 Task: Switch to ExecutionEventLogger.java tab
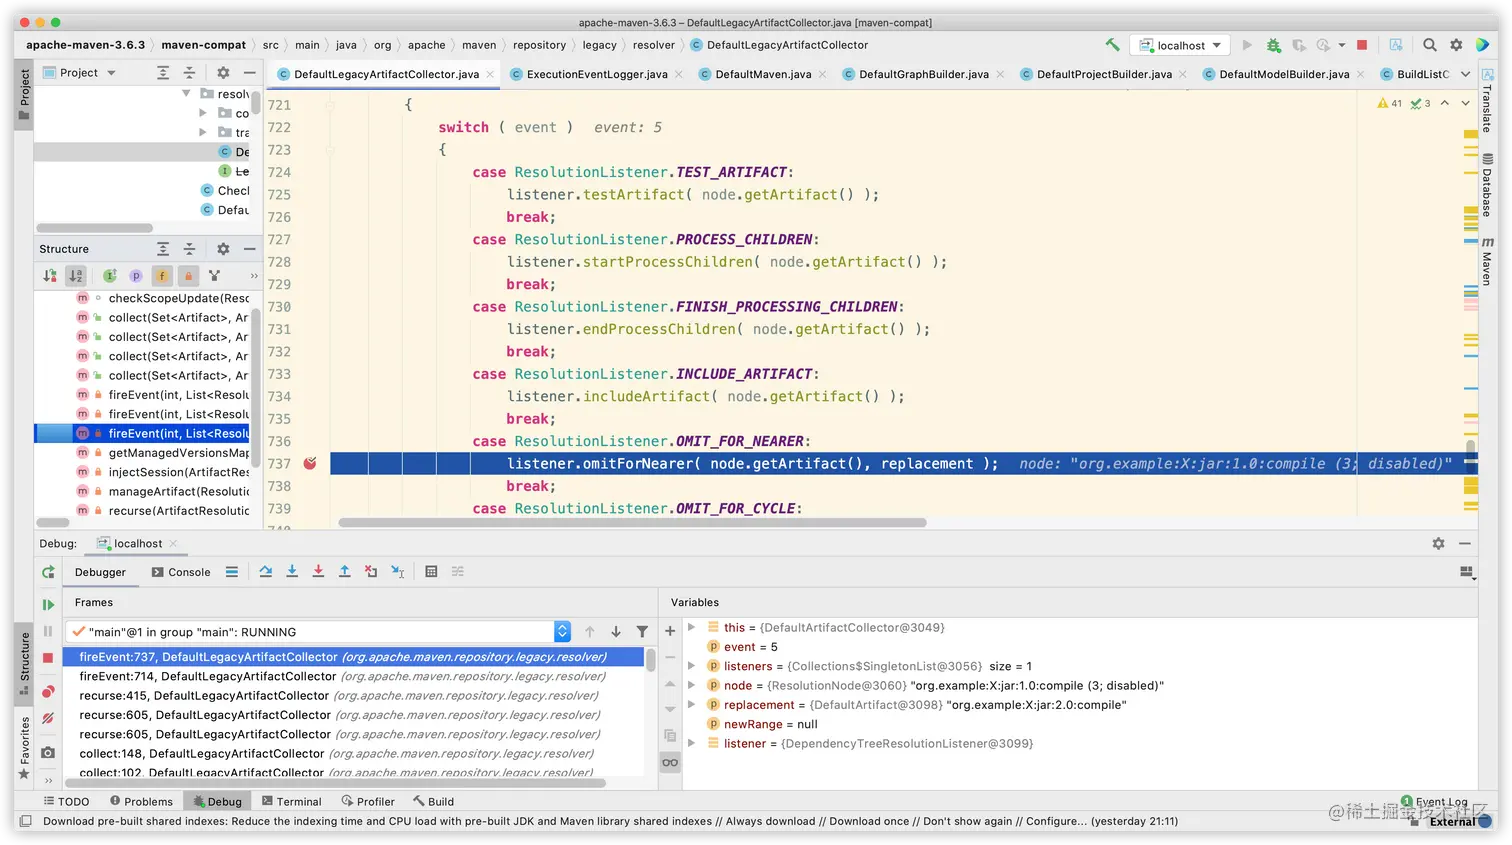click(597, 74)
